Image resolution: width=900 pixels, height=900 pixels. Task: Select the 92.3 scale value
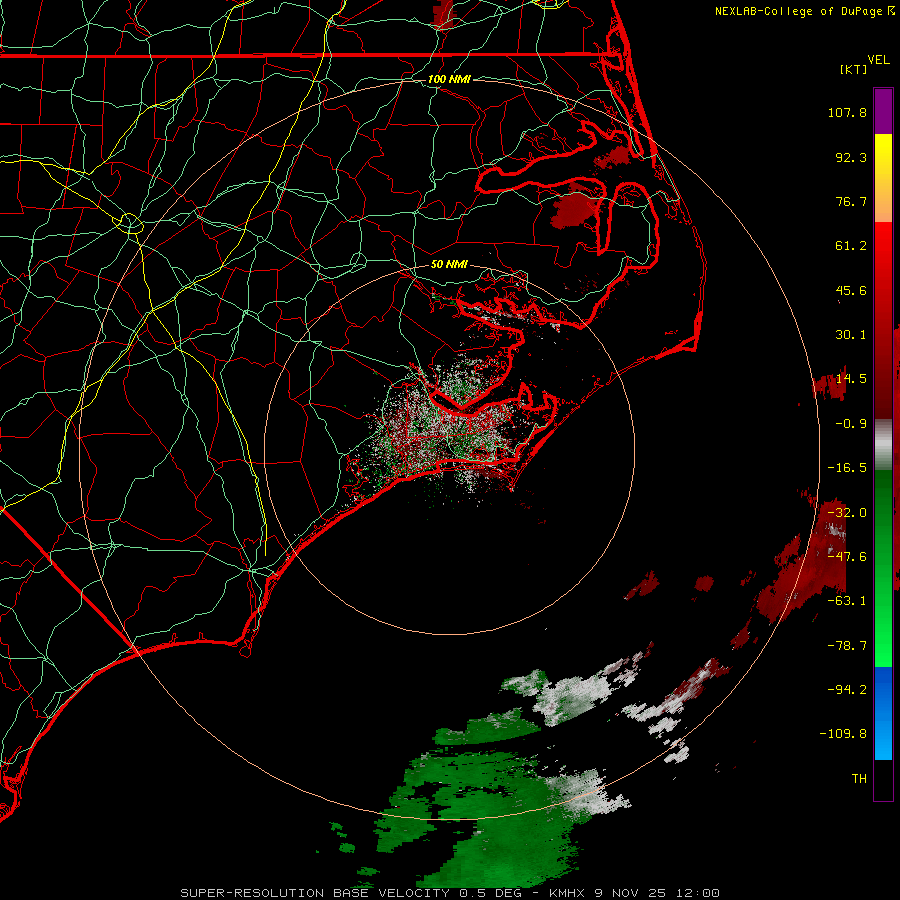(x=851, y=157)
